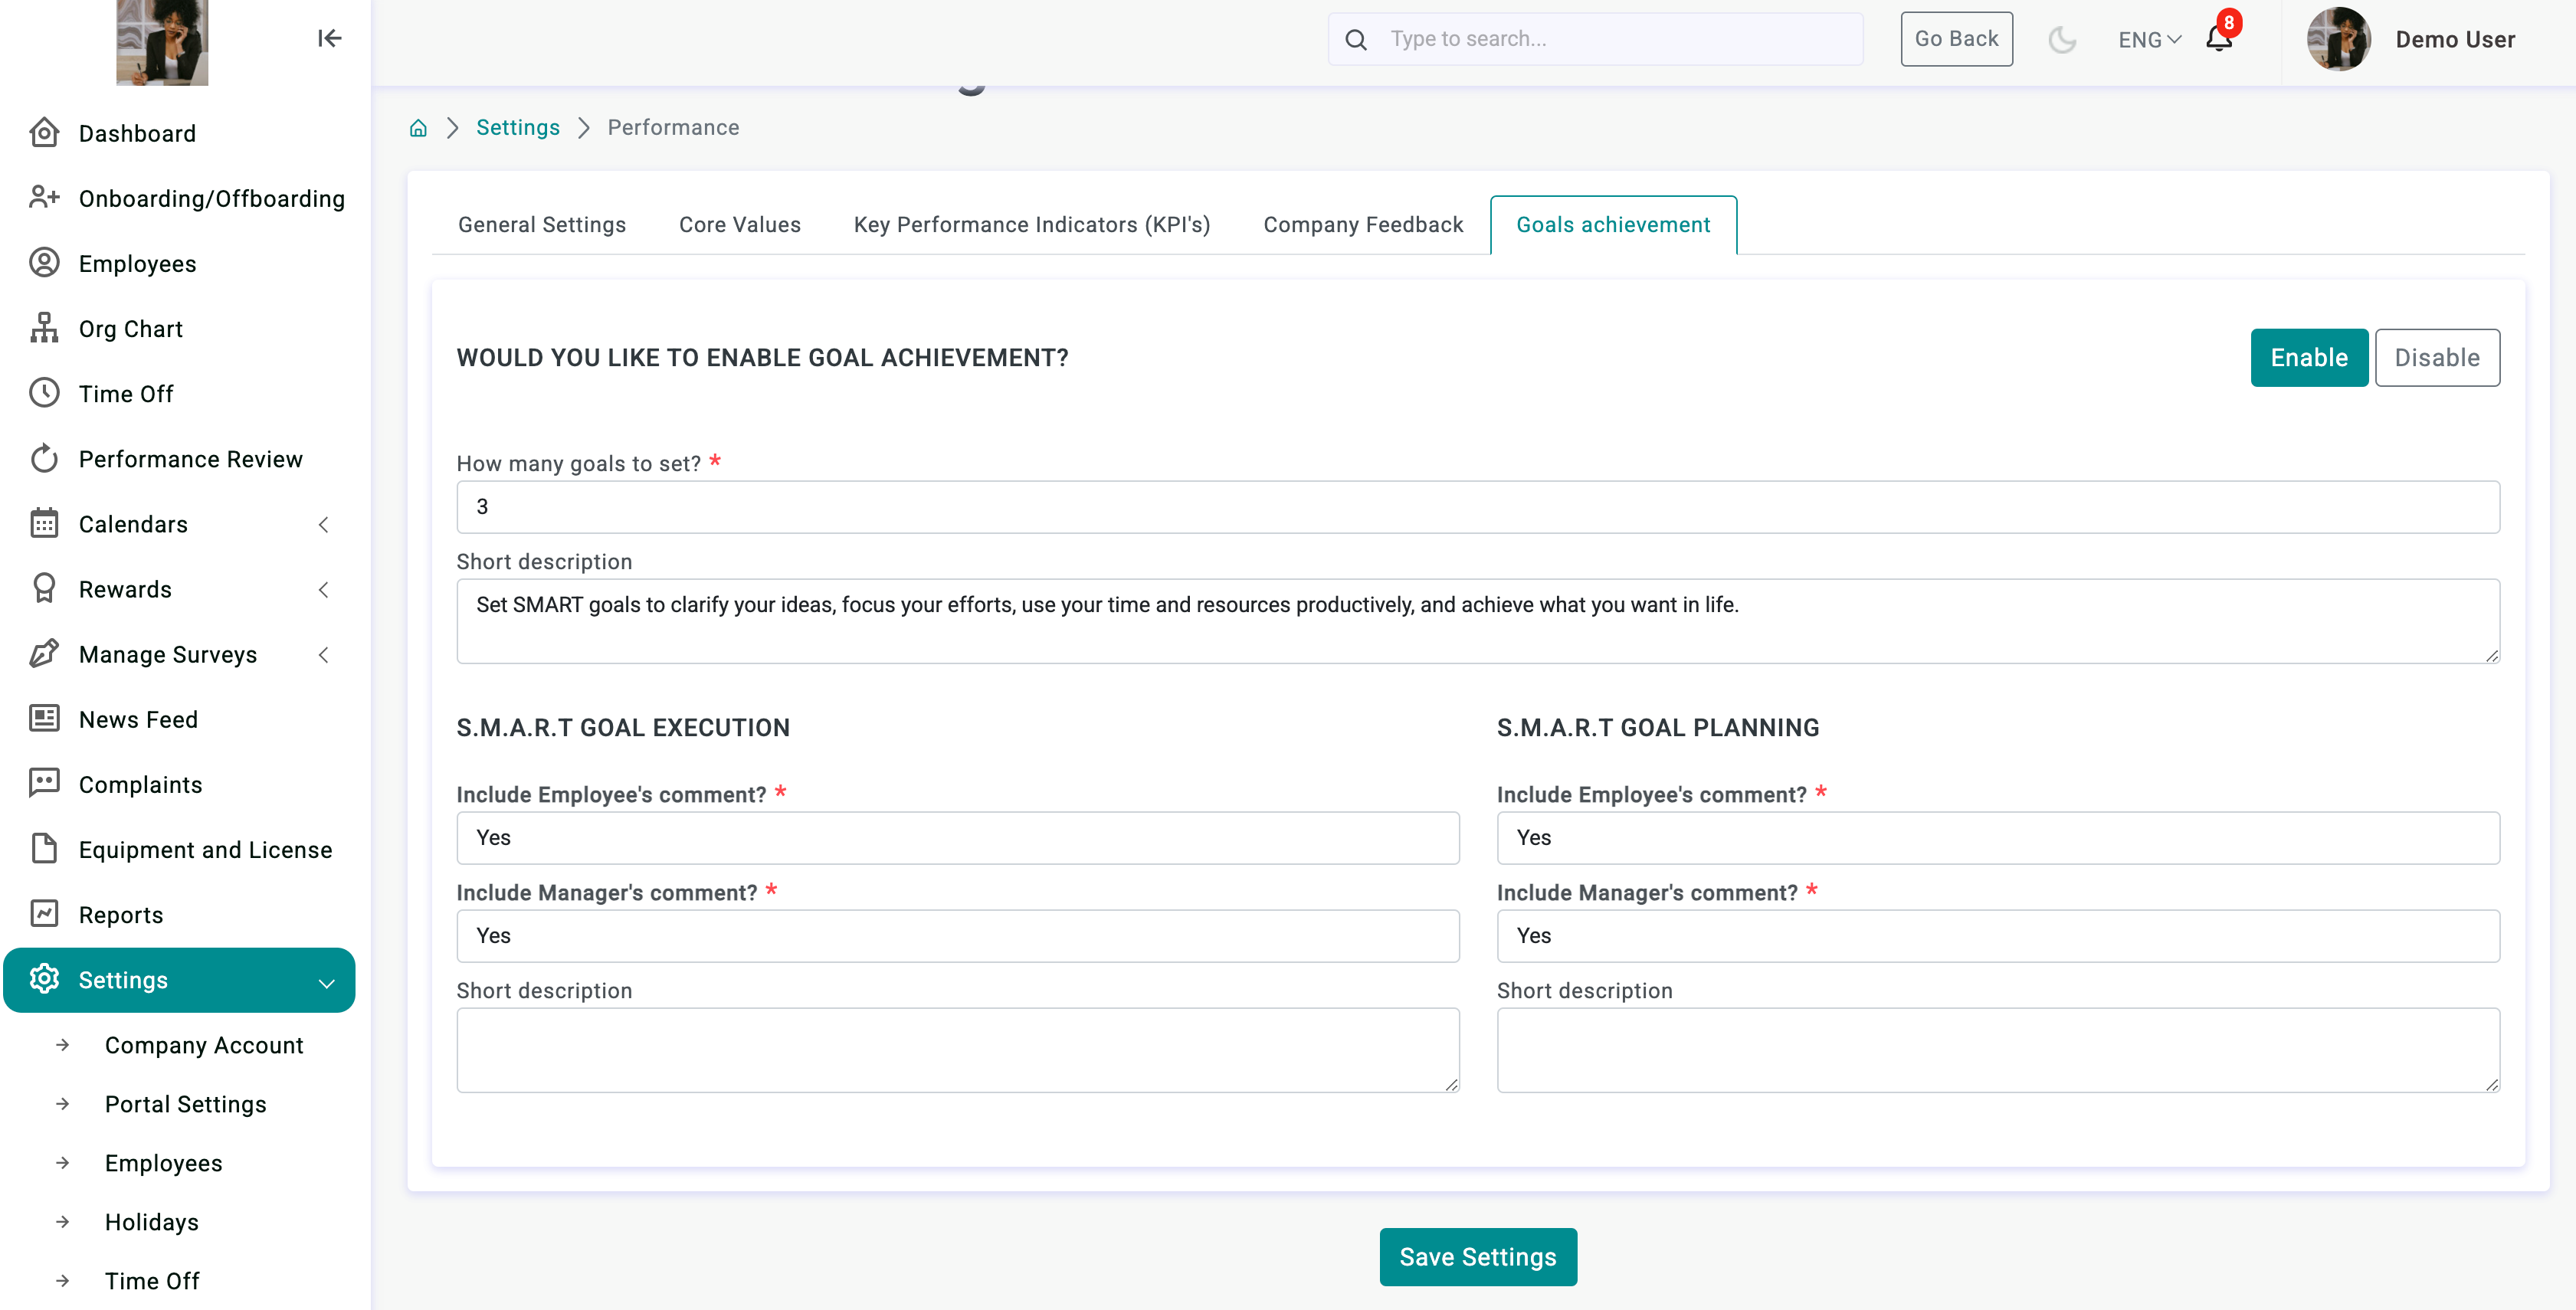Open Portal Settings link

[185, 1103]
